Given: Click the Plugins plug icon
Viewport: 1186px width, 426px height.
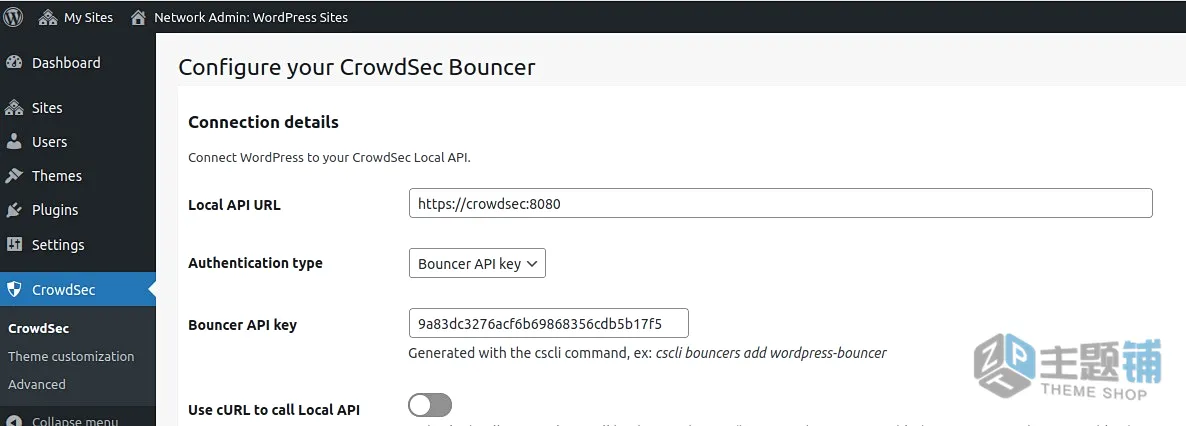Looking at the screenshot, I should tap(14, 210).
